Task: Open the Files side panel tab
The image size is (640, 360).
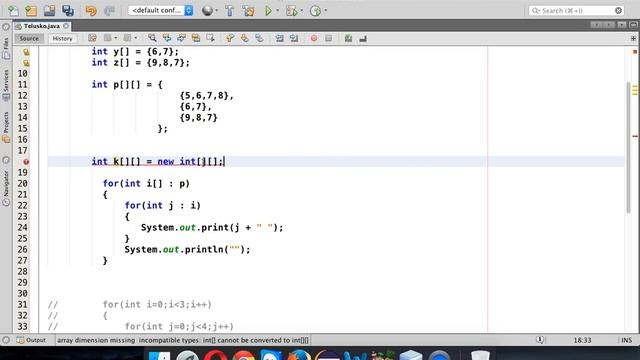Action: (6, 48)
